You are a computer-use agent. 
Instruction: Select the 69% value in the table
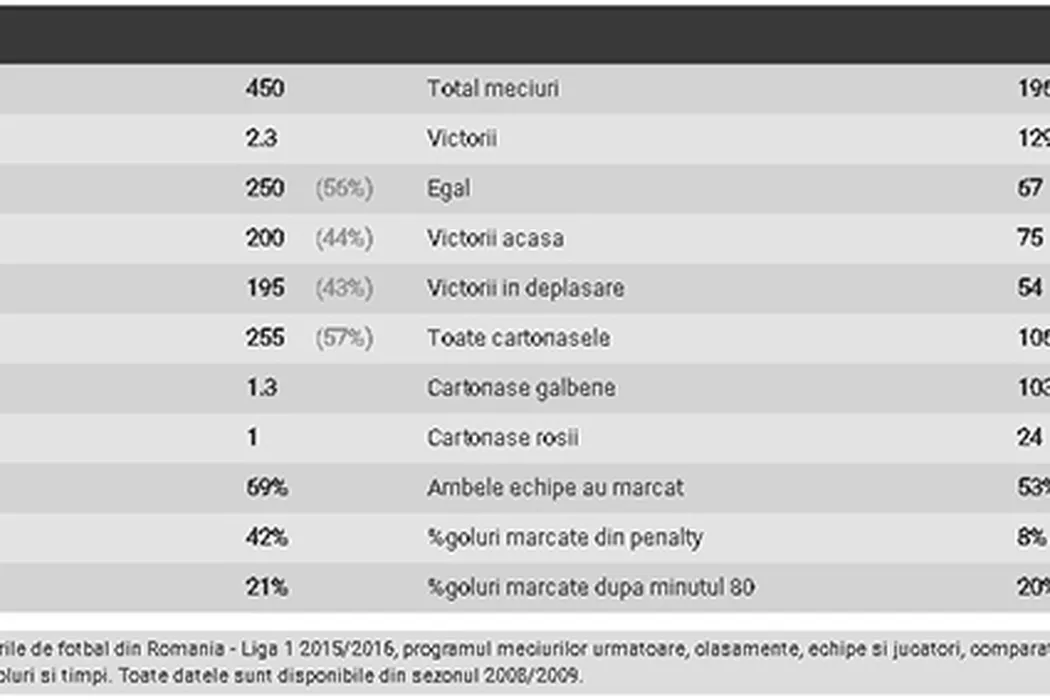point(267,488)
